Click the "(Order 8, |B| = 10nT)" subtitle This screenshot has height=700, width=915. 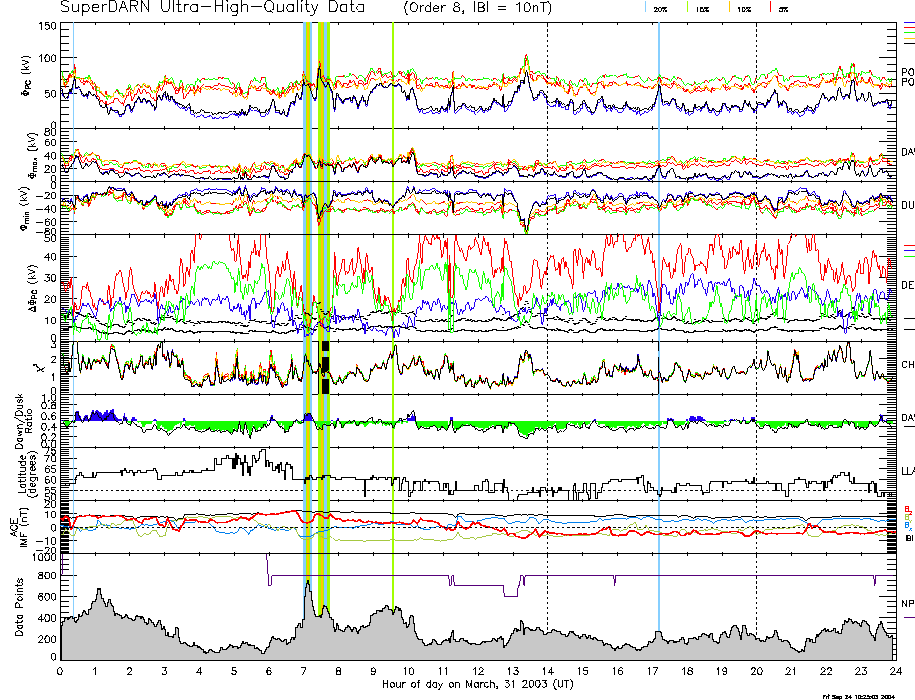[x=477, y=8]
